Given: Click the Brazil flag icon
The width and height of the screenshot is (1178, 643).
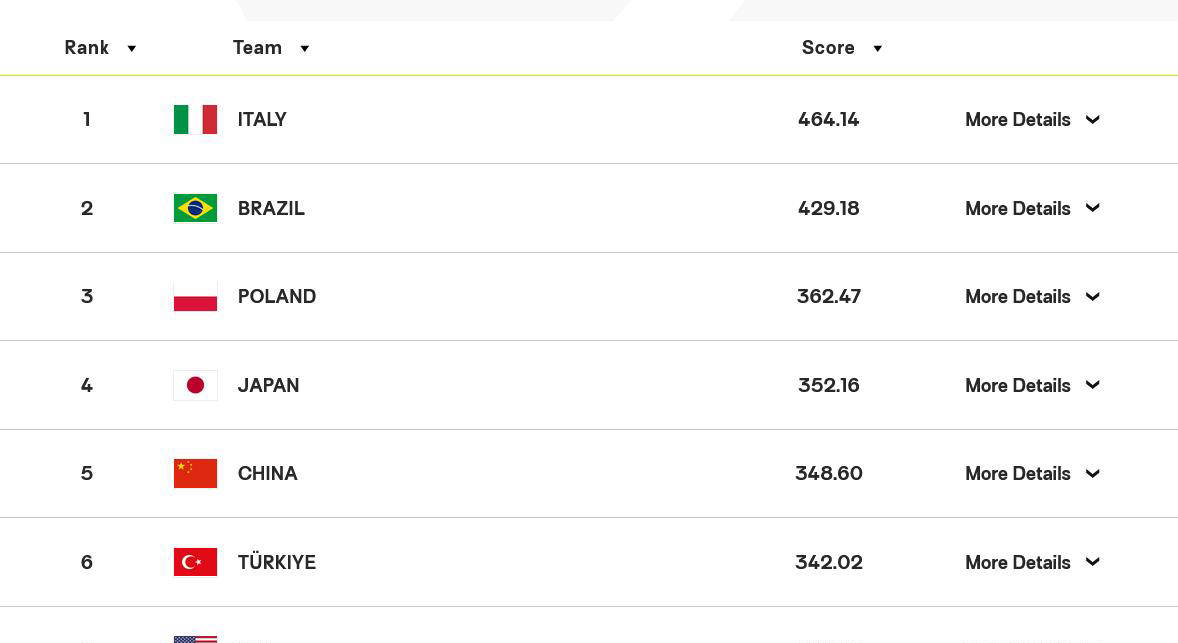Looking at the screenshot, I should [x=195, y=208].
